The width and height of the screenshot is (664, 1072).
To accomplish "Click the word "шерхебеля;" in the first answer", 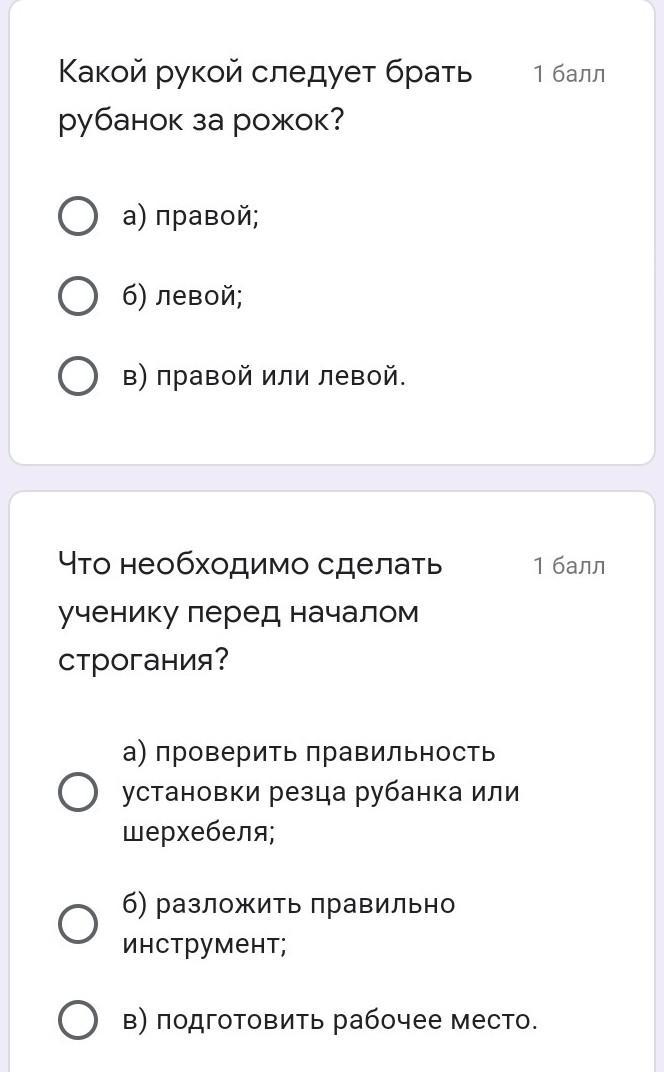I will [198, 832].
